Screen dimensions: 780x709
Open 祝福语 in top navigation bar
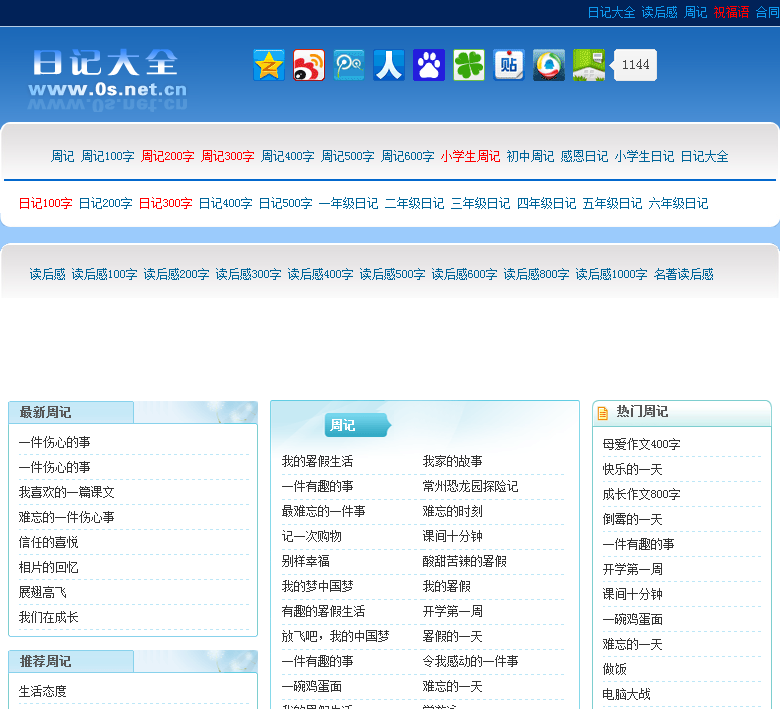pos(731,12)
